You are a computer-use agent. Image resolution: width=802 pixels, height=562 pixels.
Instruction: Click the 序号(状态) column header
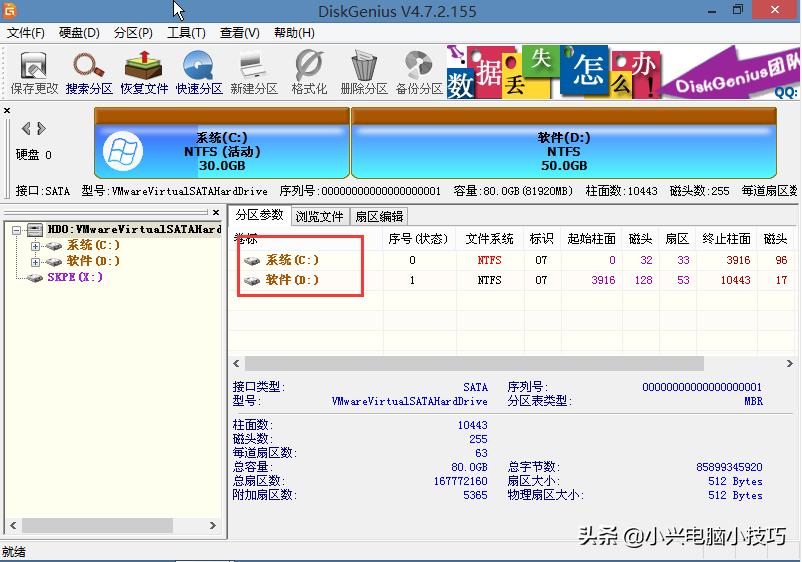point(418,239)
